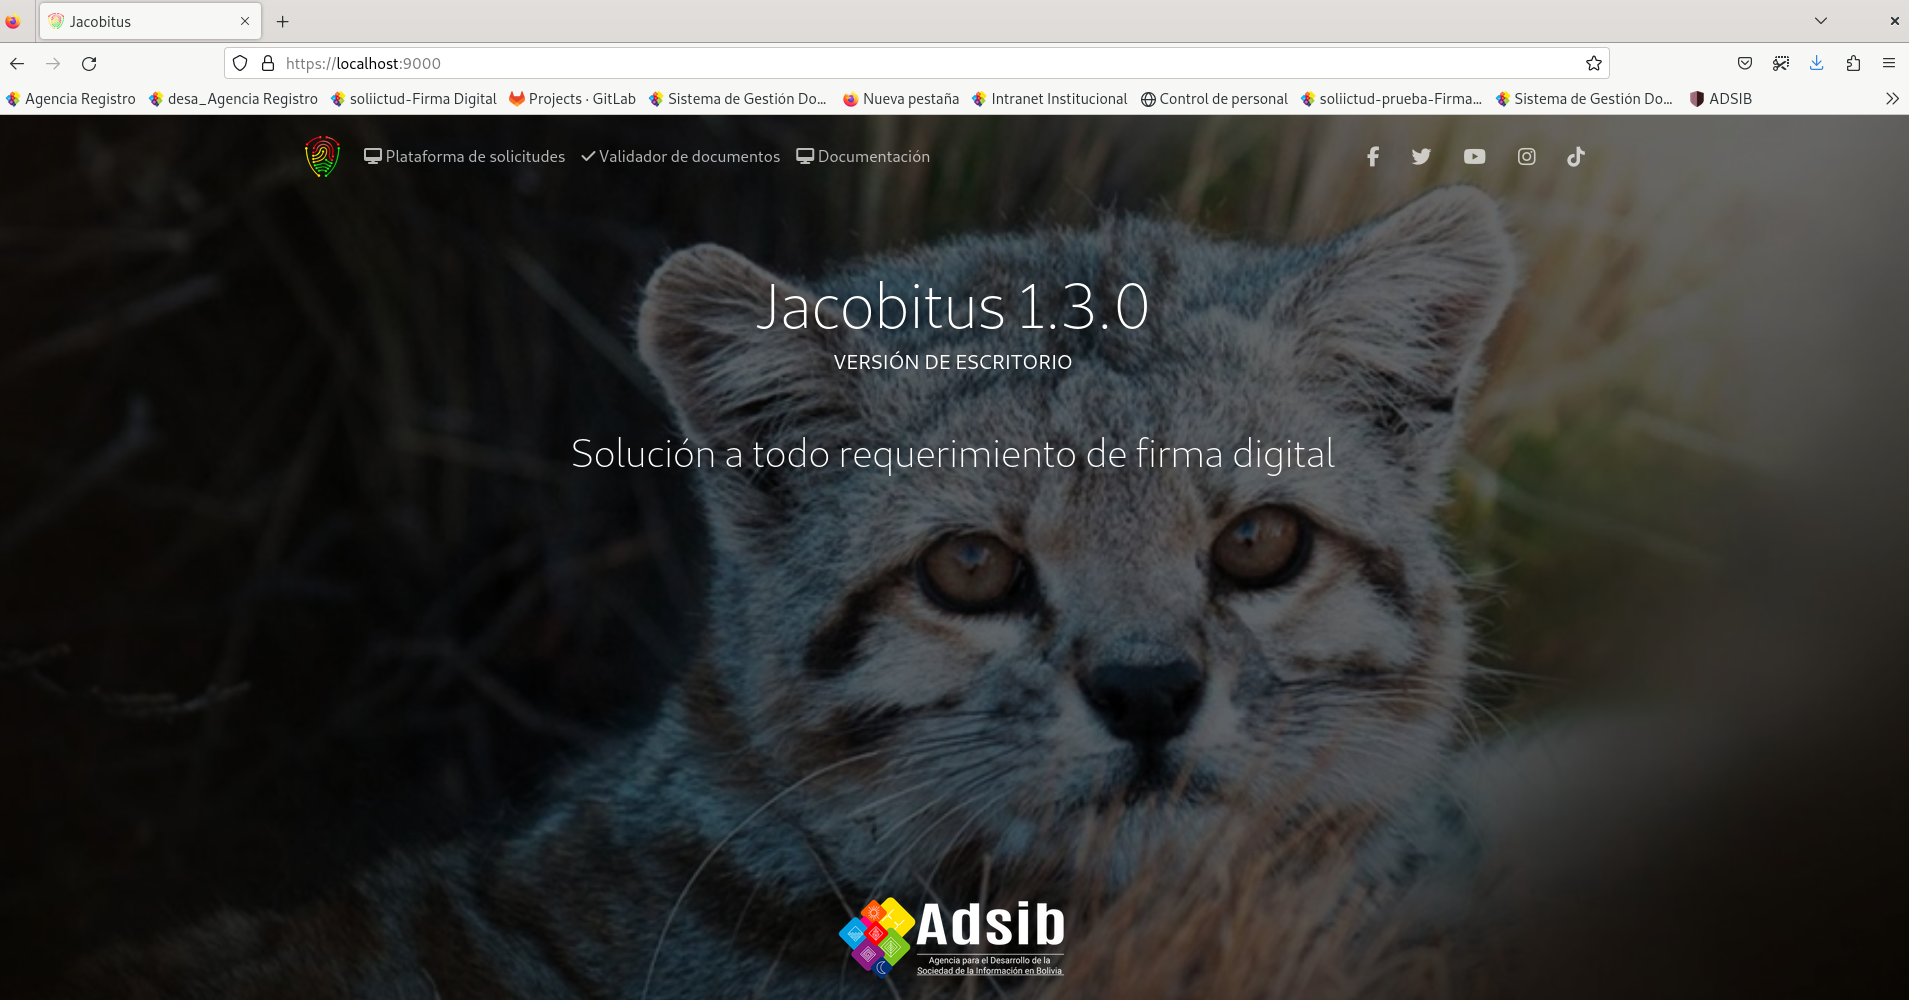Image resolution: width=1909 pixels, height=1000 pixels.
Task: Open the Documentación link
Action: click(x=863, y=157)
